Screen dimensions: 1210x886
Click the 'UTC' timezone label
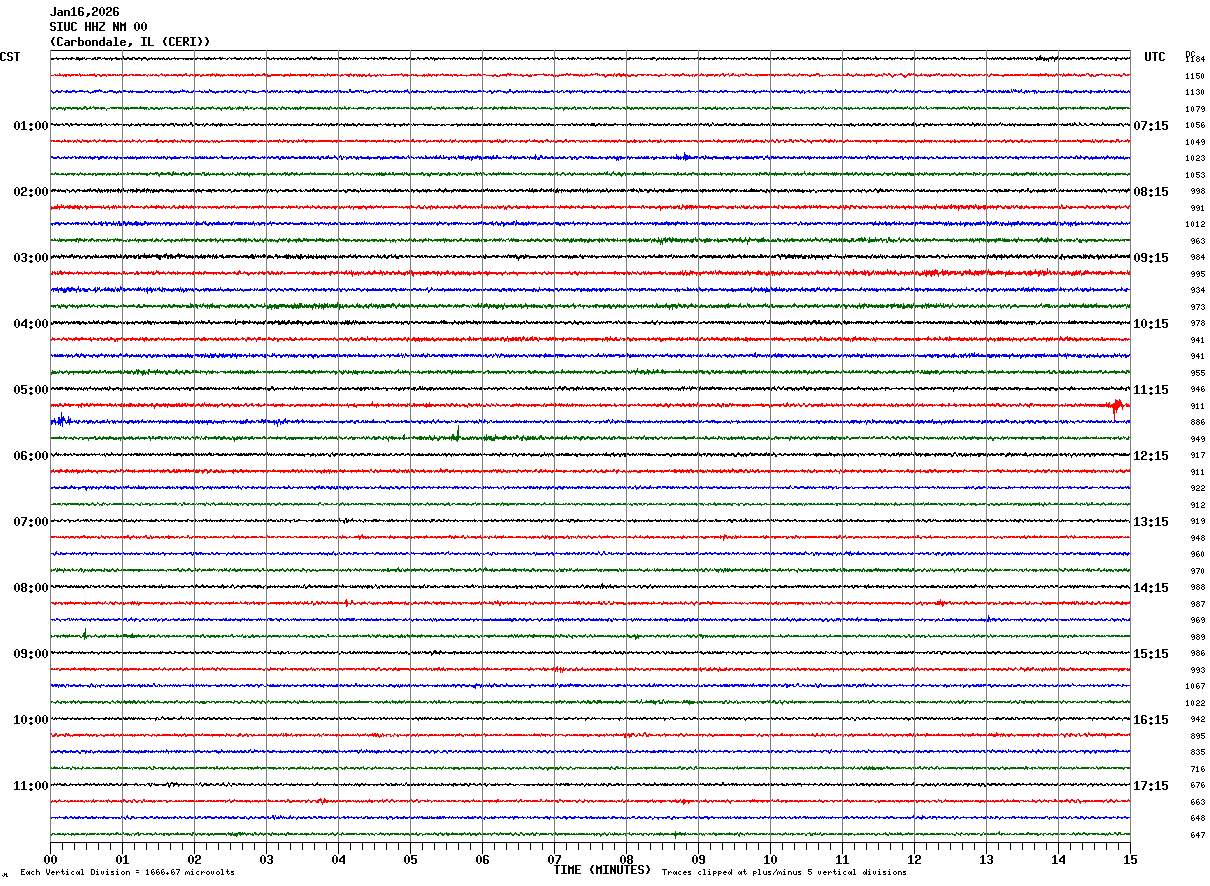pyautogui.click(x=1155, y=57)
